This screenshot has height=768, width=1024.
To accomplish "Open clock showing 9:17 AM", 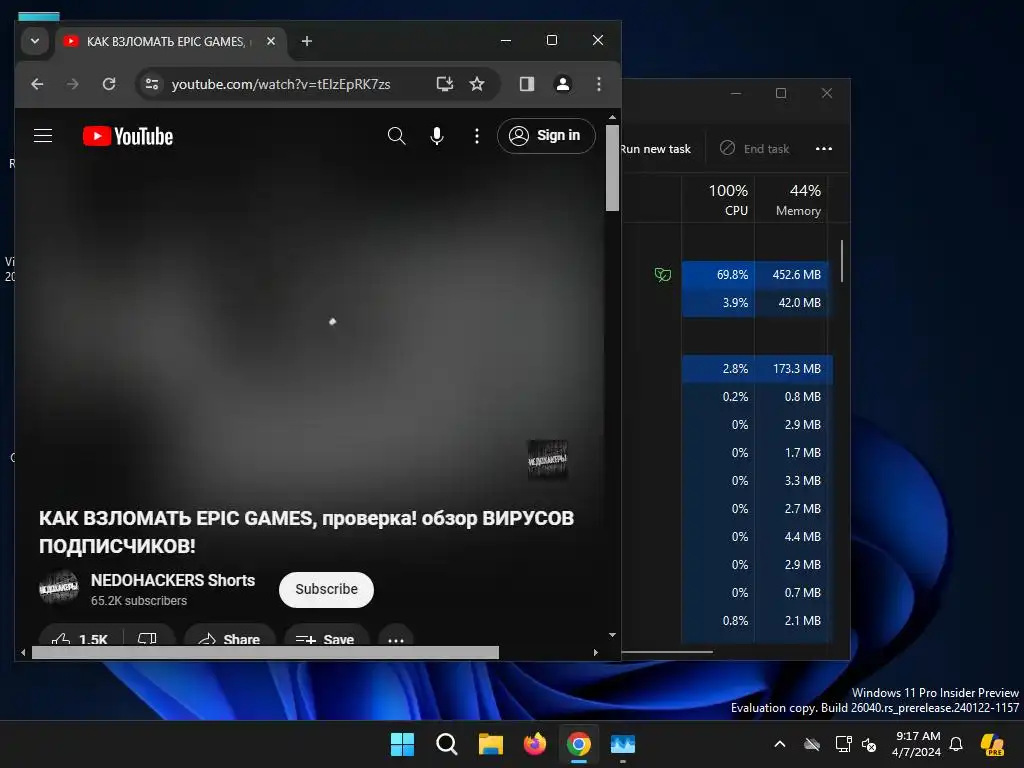I will (916, 744).
